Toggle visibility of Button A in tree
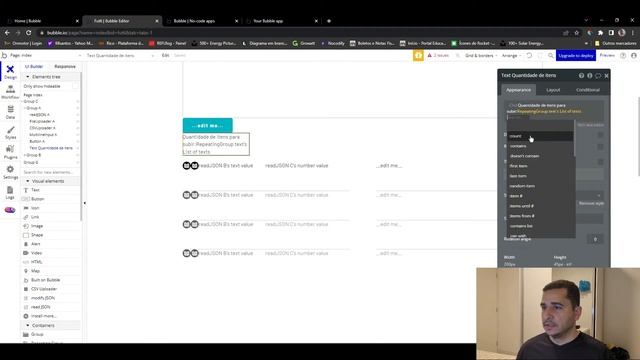 point(78,141)
